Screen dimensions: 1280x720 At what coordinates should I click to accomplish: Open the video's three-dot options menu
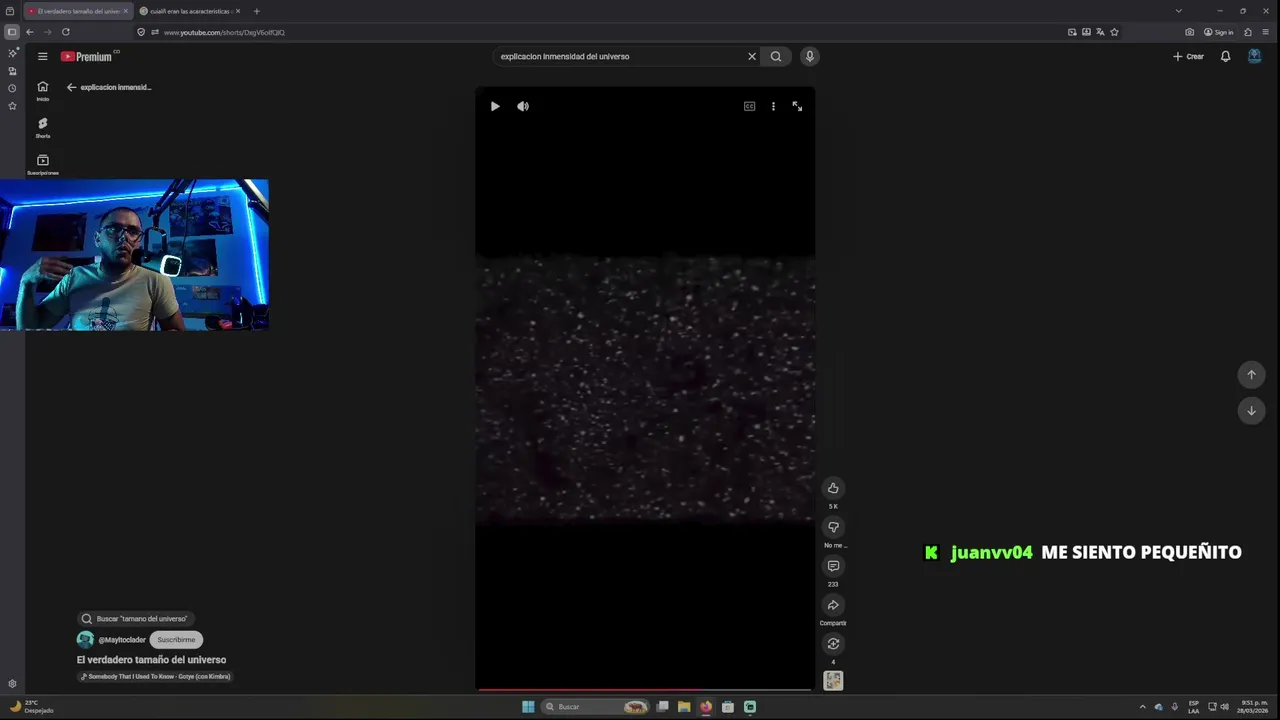pyautogui.click(x=773, y=106)
